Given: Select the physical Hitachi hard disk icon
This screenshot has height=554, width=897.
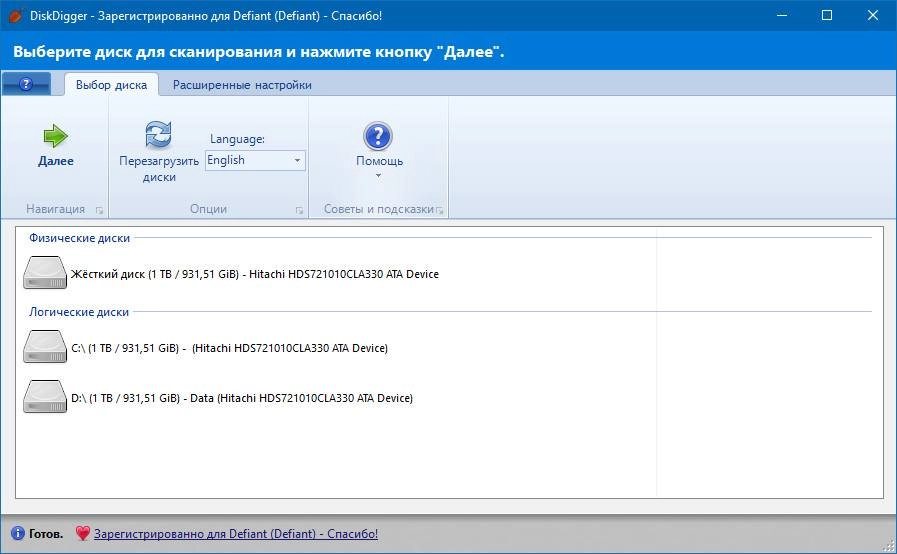Looking at the screenshot, I should (x=45, y=272).
